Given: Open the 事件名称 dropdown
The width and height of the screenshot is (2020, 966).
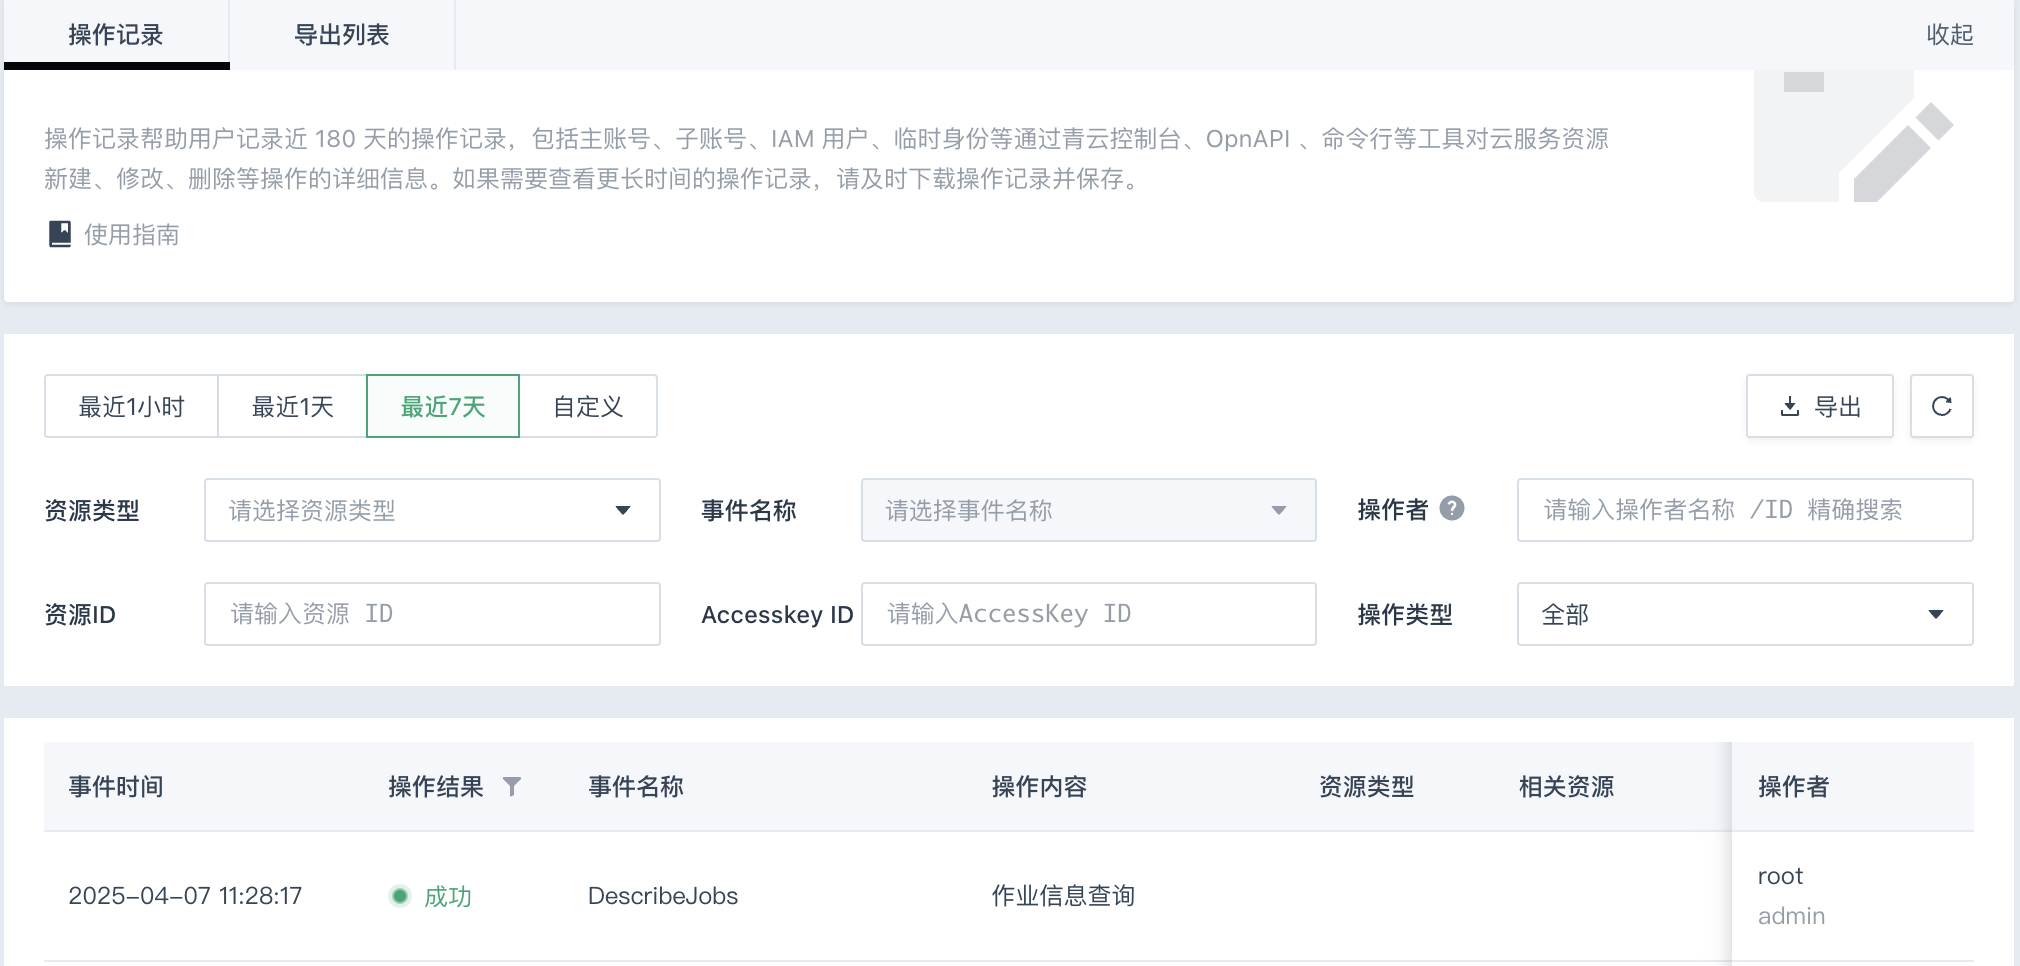Looking at the screenshot, I should pyautogui.click(x=1088, y=510).
